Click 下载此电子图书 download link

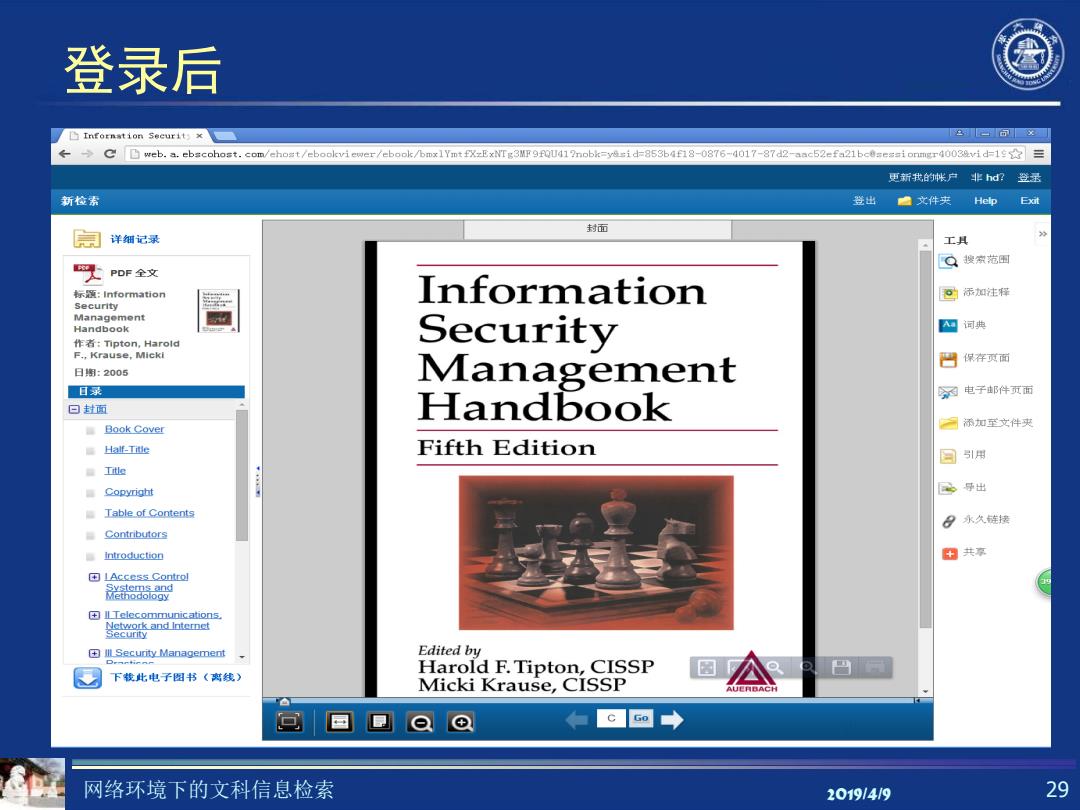176,678
